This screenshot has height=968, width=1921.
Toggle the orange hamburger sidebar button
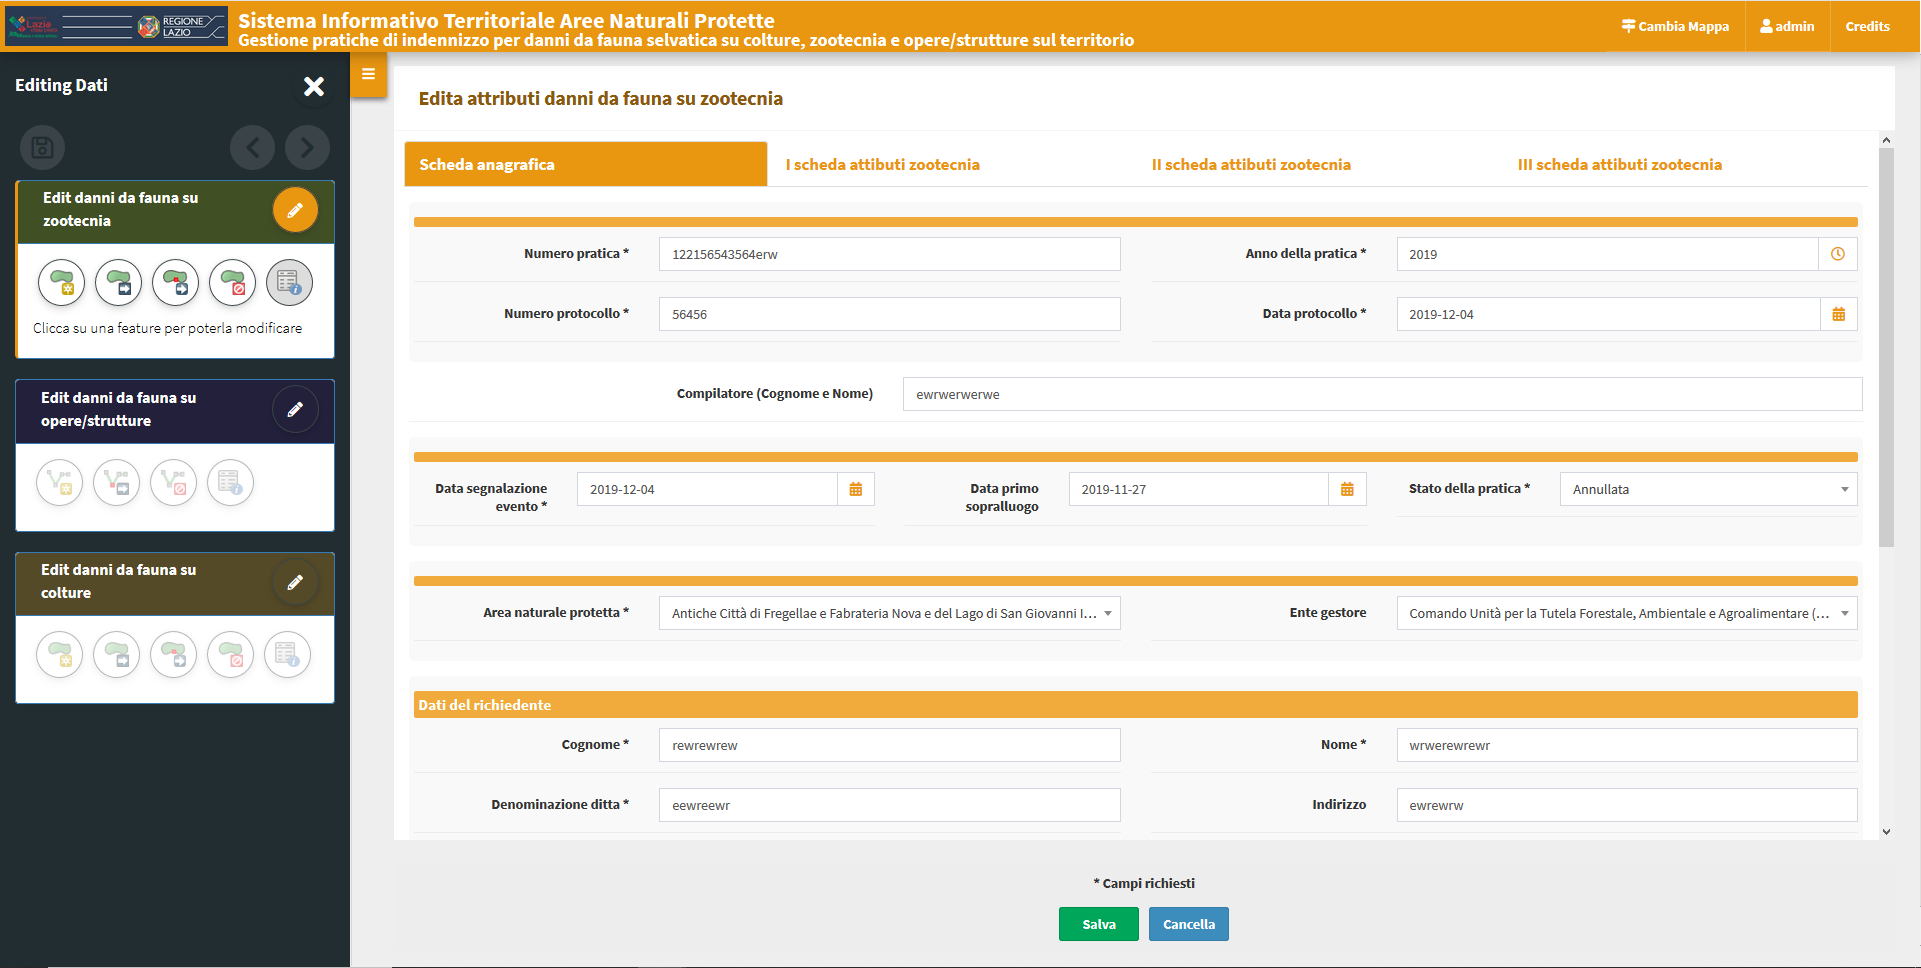(x=368, y=75)
